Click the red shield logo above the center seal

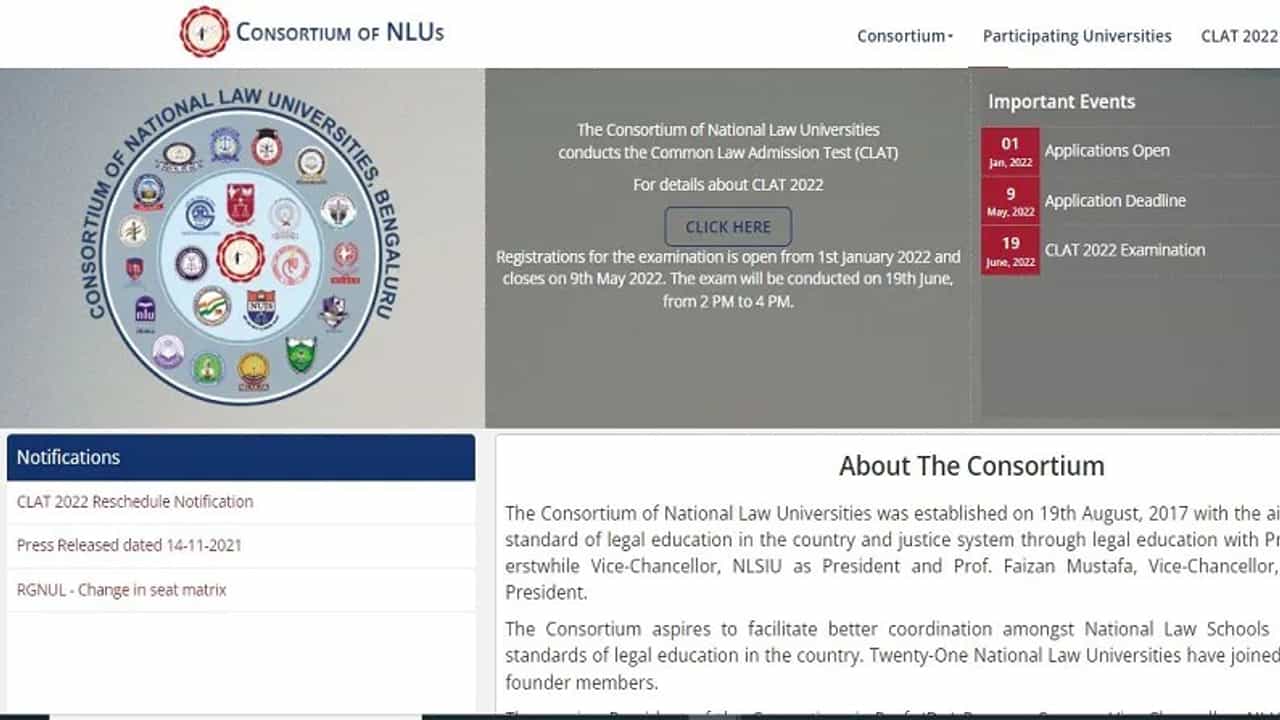pos(240,203)
